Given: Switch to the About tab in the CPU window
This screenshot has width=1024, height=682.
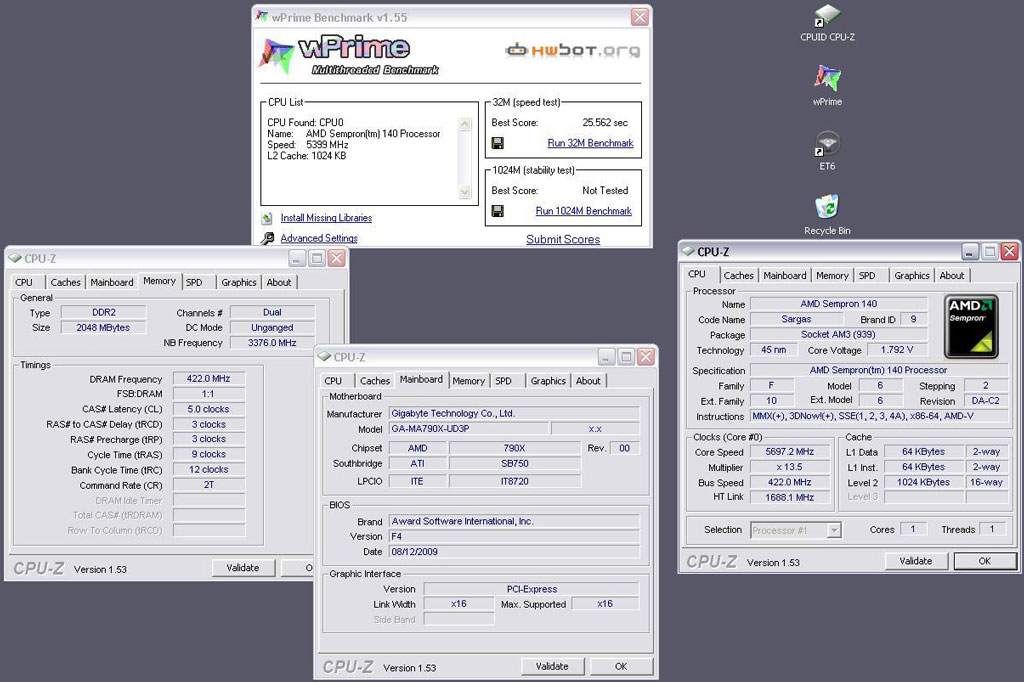Looking at the screenshot, I should tap(952, 276).
